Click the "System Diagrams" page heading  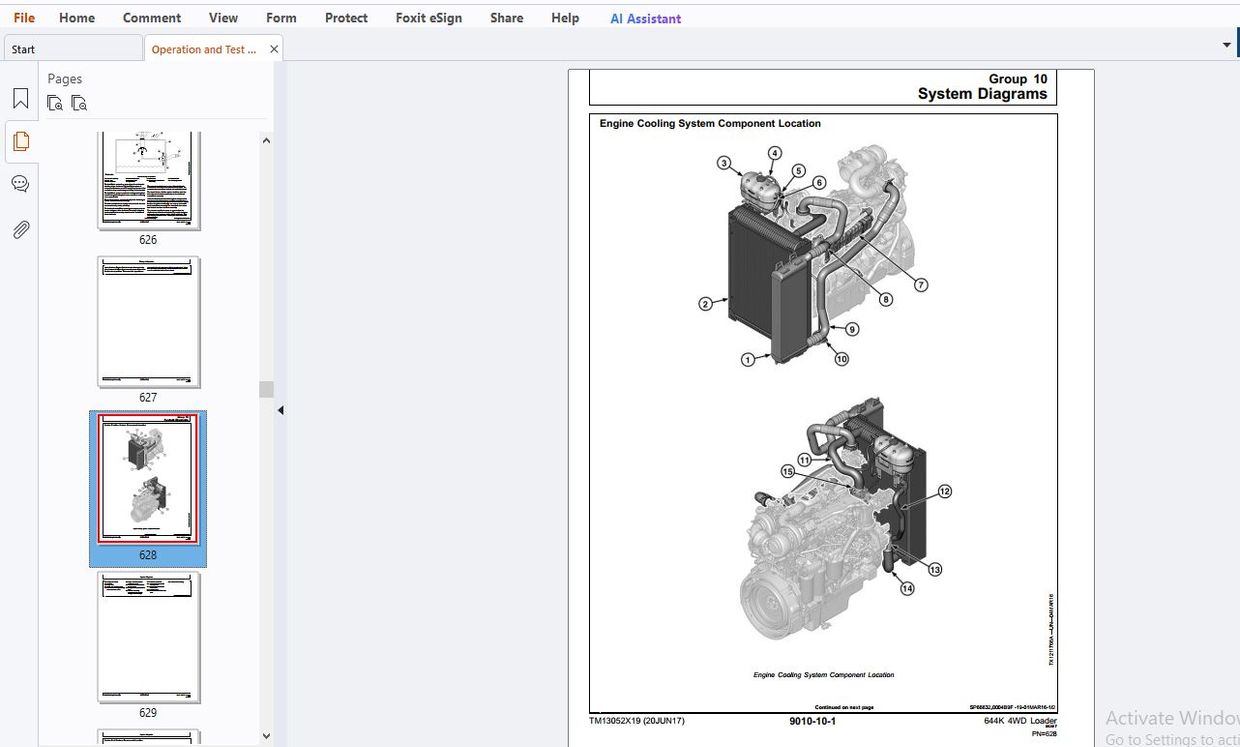[982, 94]
